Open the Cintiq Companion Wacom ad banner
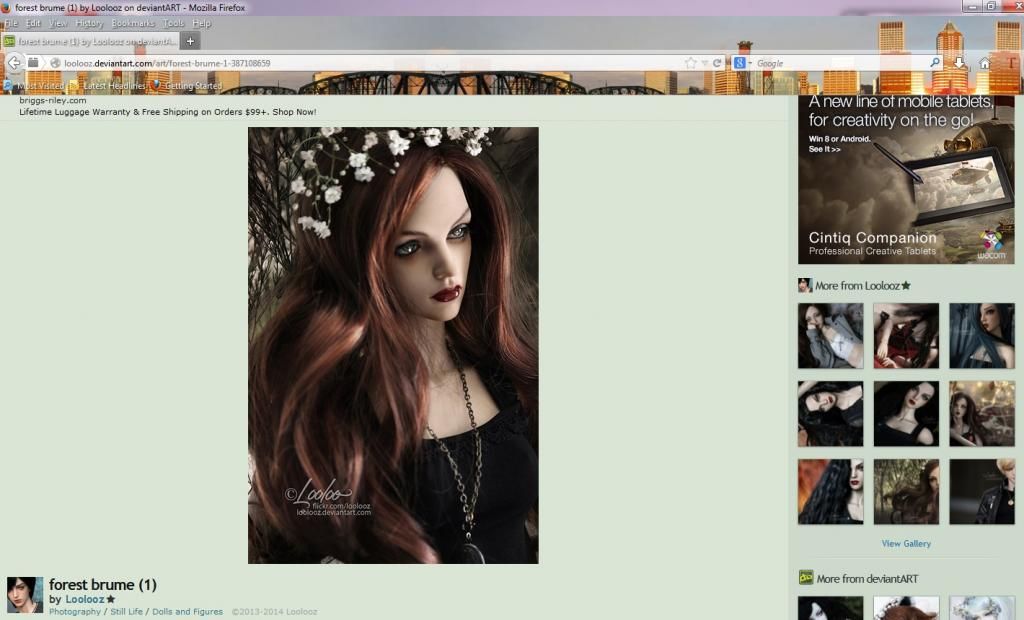Screen dimensions: 1024x620 (x=906, y=180)
